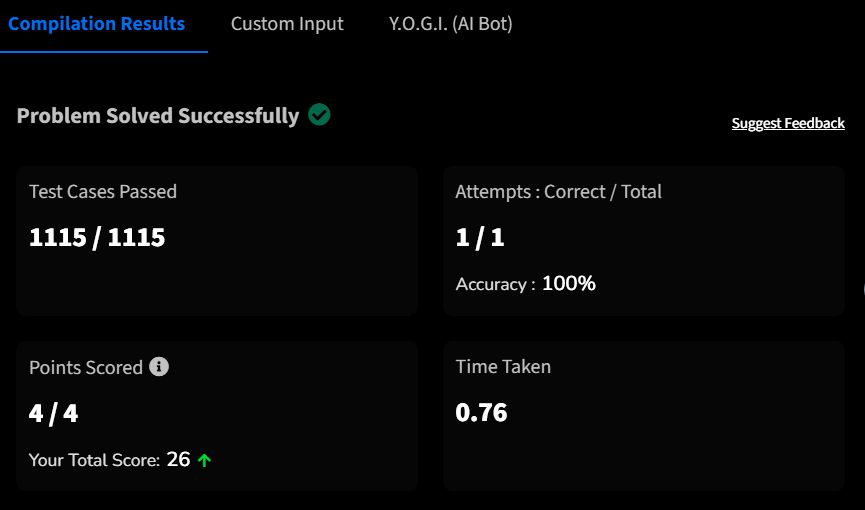Switch to the Custom Input tab
Viewport: 865px width, 510px height.
click(287, 24)
